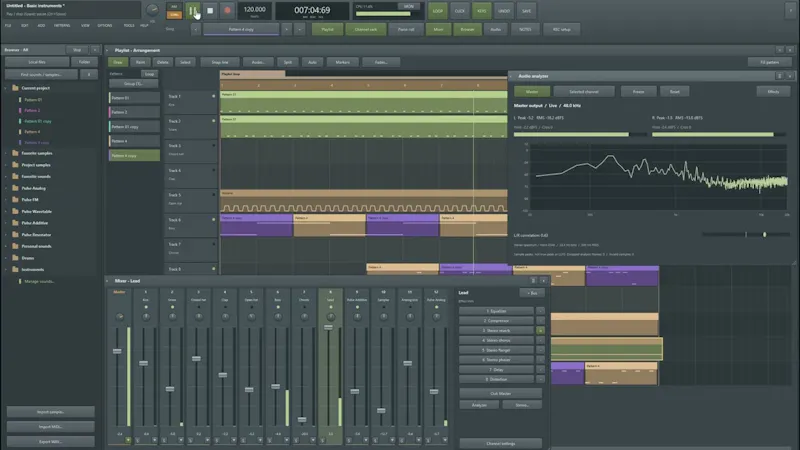Expand the Current project folder tree
This screenshot has height=450, width=800.
click(6, 88)
